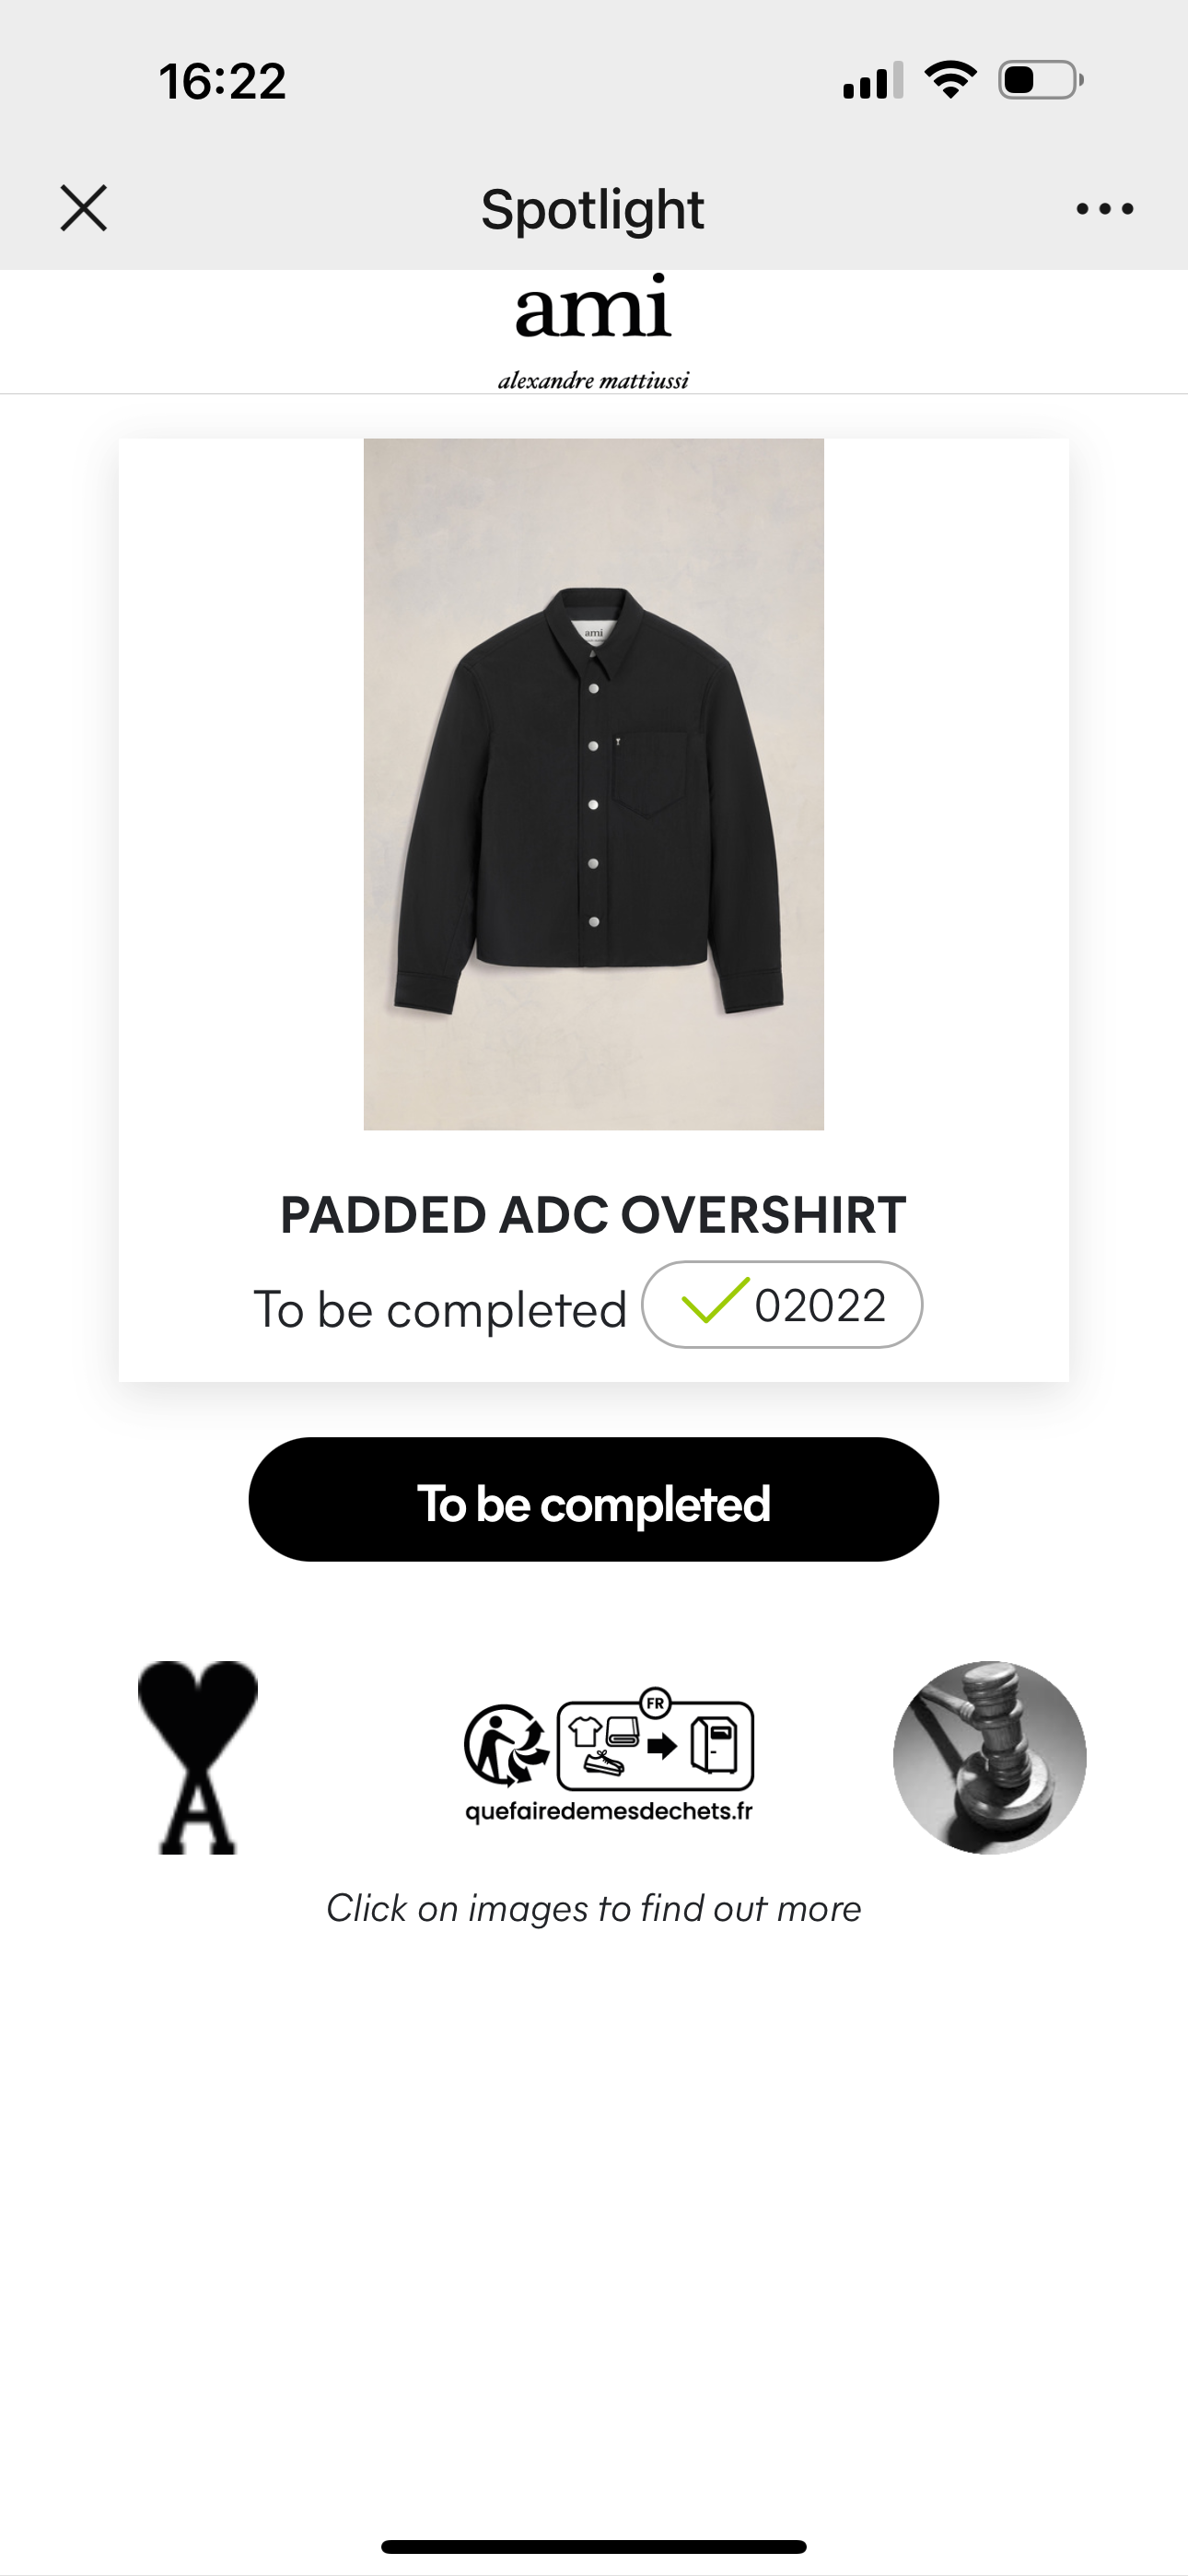Open the Triman recycling figure icon
This screenshot has height=2576, width=1188.
click(x=505, y=1745)
